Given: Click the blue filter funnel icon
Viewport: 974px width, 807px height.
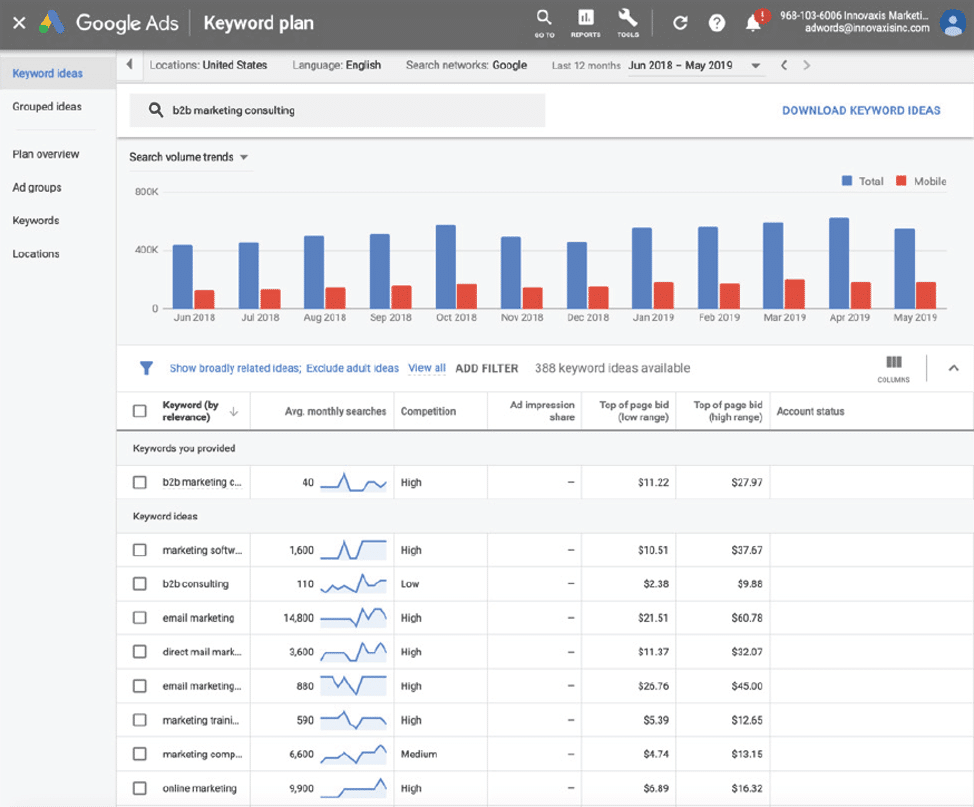Looking at the screenshot, I should click(x=146, y=368).
